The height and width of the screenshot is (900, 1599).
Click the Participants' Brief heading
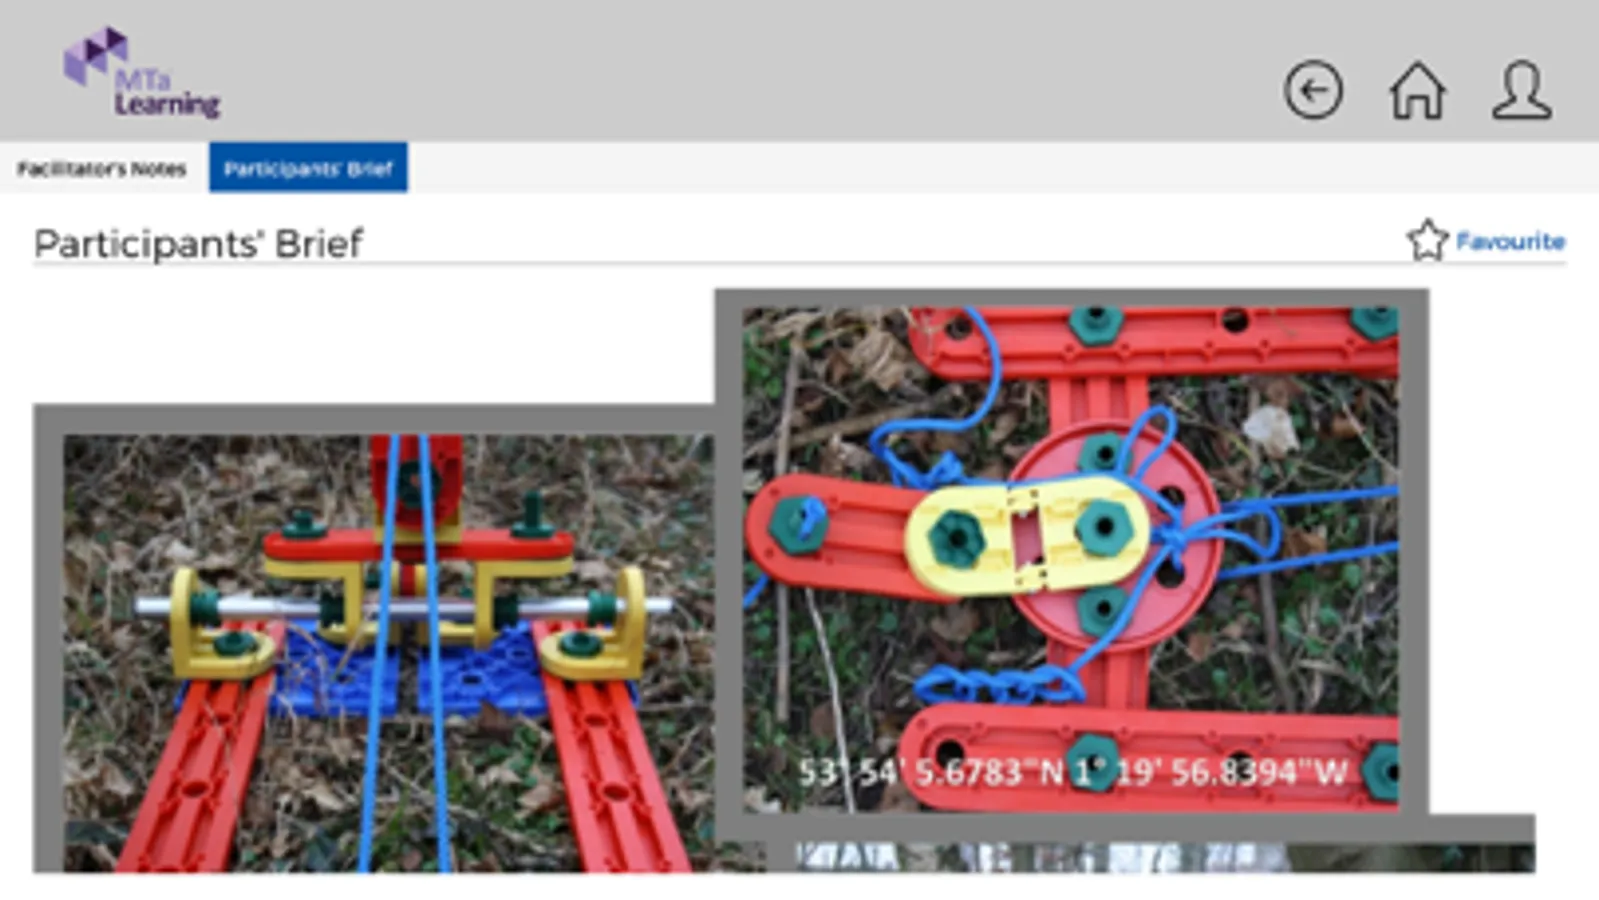(198, 244)
